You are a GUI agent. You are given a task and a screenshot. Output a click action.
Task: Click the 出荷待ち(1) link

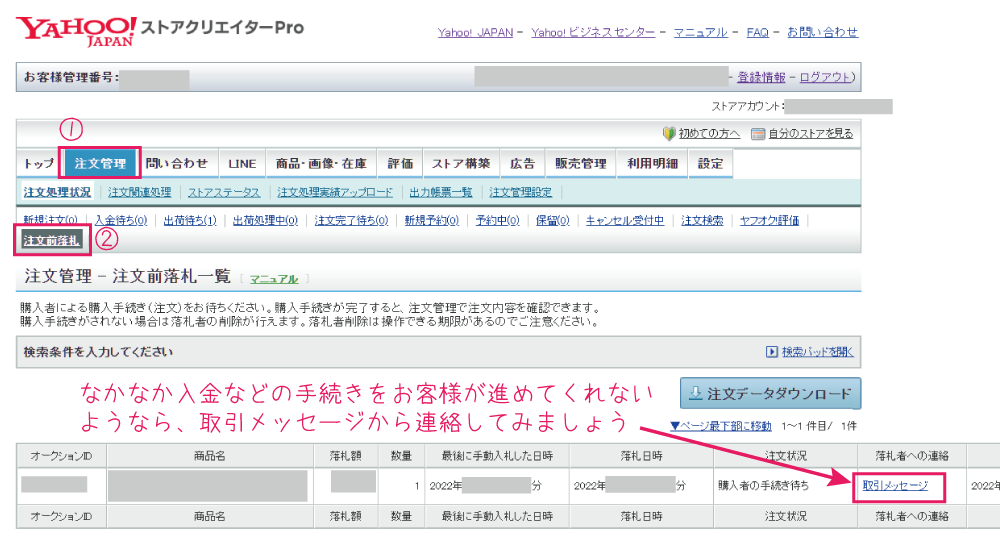coord(190,220)
